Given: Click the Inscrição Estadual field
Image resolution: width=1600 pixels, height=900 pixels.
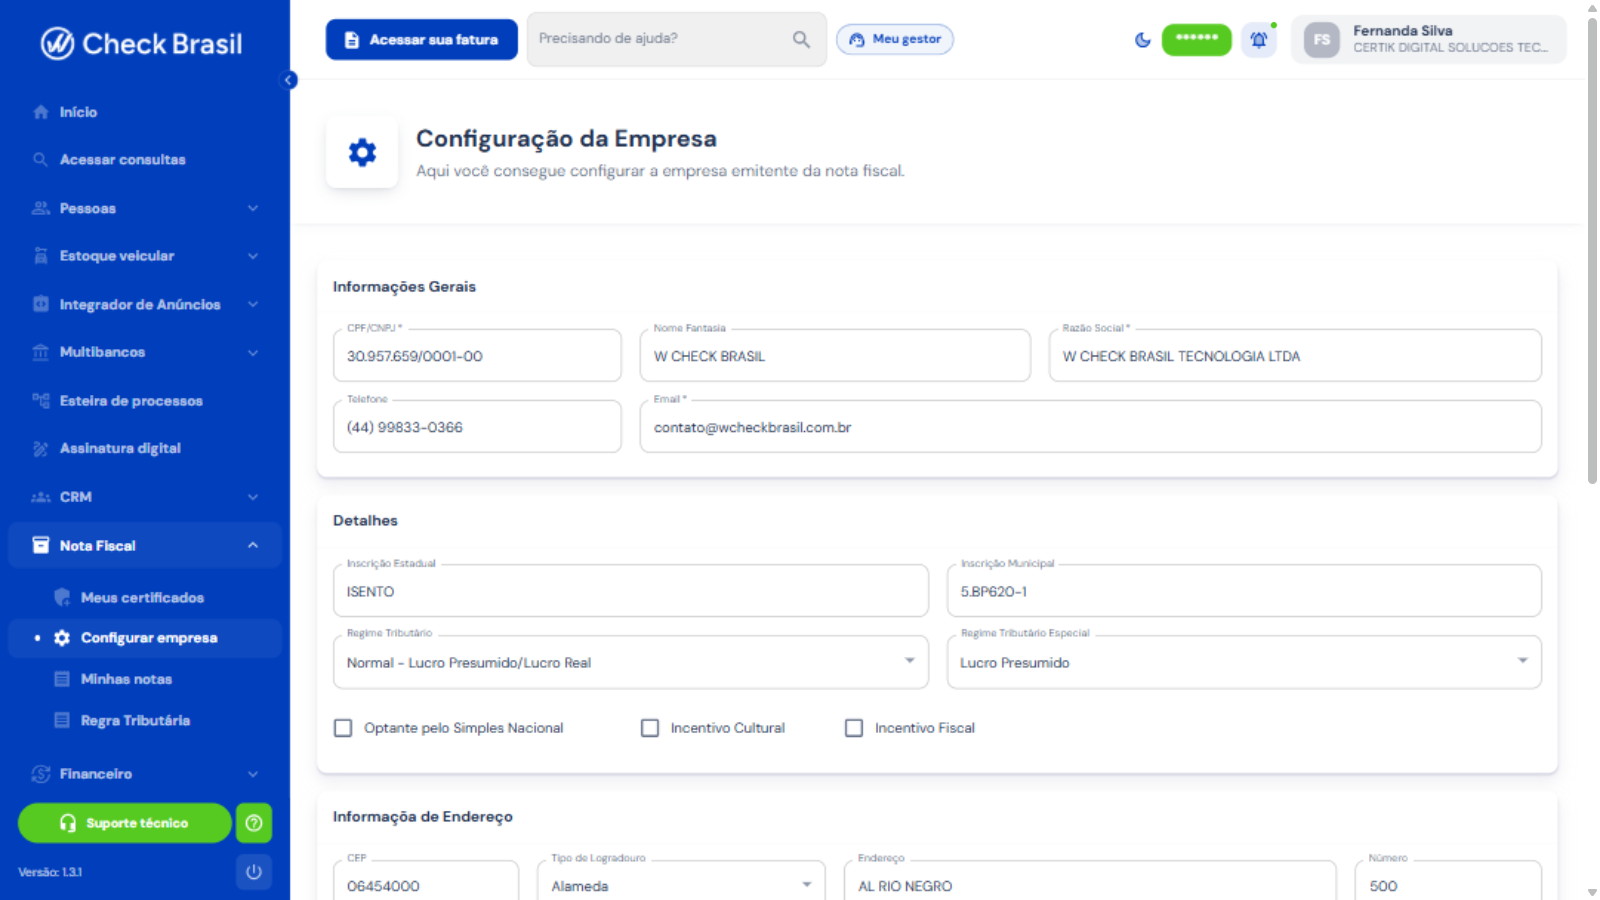Looking at the screenshot, I should pos(631,591).
